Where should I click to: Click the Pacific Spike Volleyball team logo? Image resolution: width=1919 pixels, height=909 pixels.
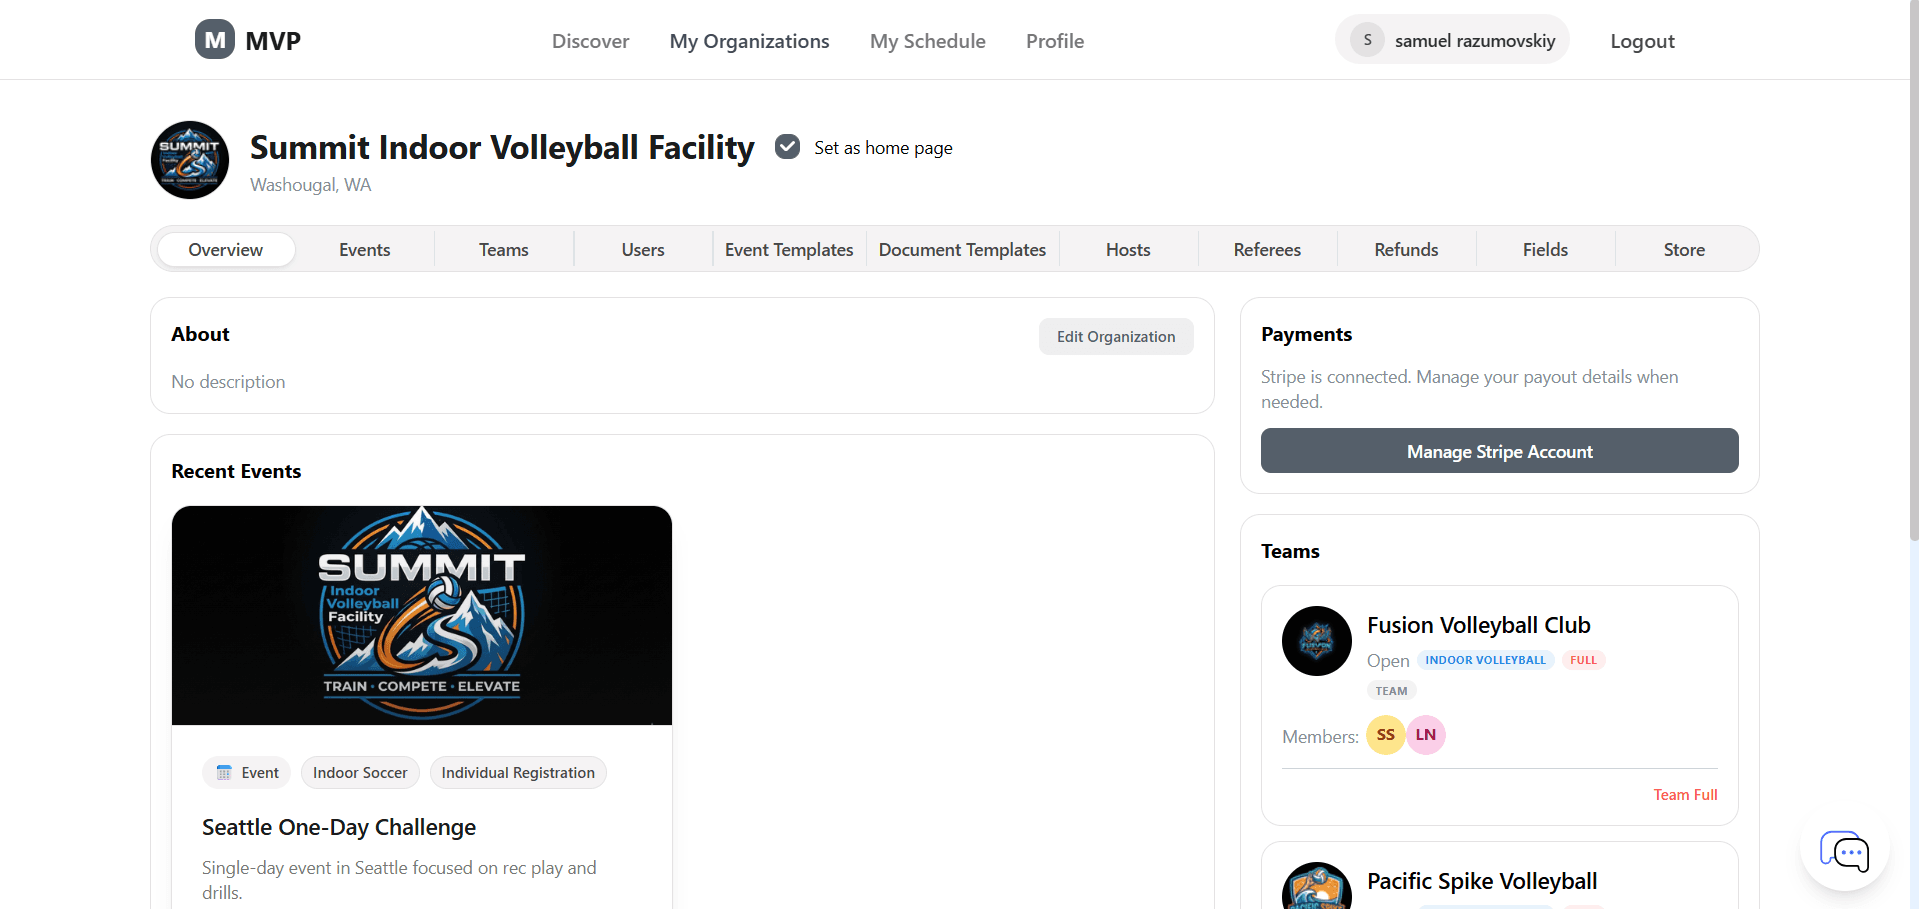tap(1315, 890)
